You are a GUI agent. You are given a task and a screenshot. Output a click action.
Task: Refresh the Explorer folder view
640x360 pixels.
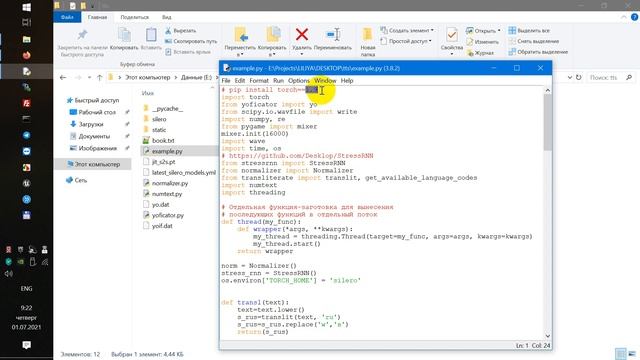pos(578,77)
